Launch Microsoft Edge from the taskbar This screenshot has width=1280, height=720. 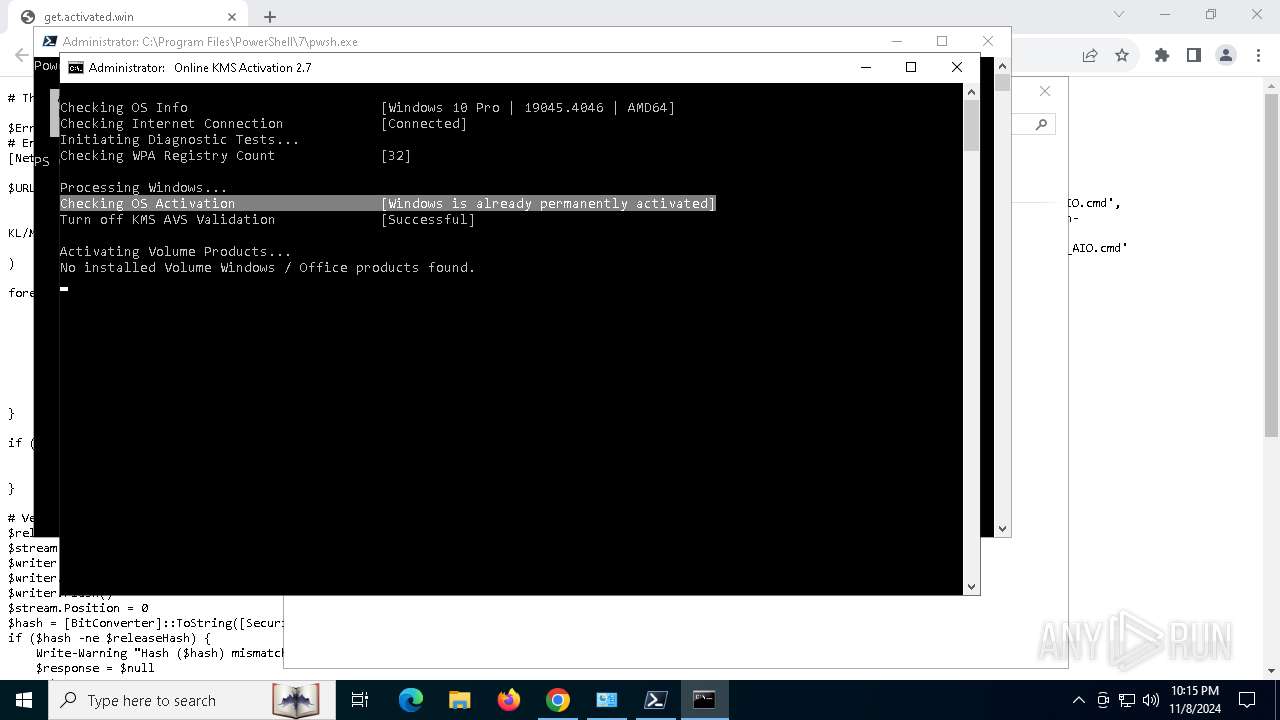[x=411, y=700]
